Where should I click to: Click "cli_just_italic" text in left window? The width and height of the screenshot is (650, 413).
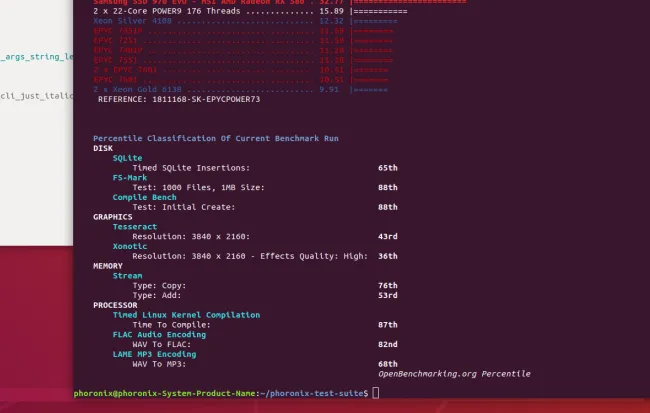pyautogui.click(x=36, y=96)
